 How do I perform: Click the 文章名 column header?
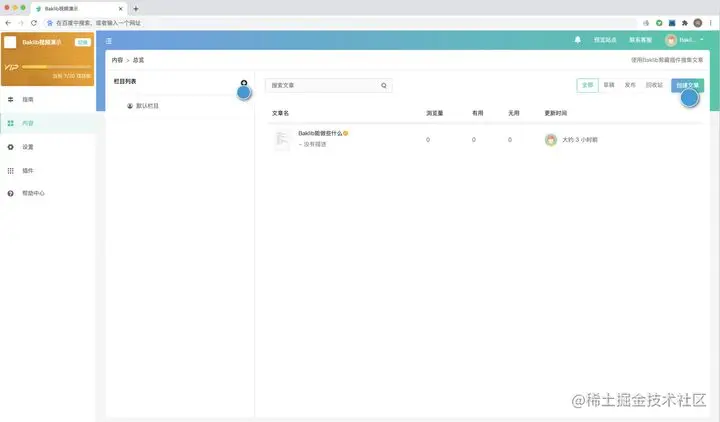pyautogui.click(x=280, y=113)
